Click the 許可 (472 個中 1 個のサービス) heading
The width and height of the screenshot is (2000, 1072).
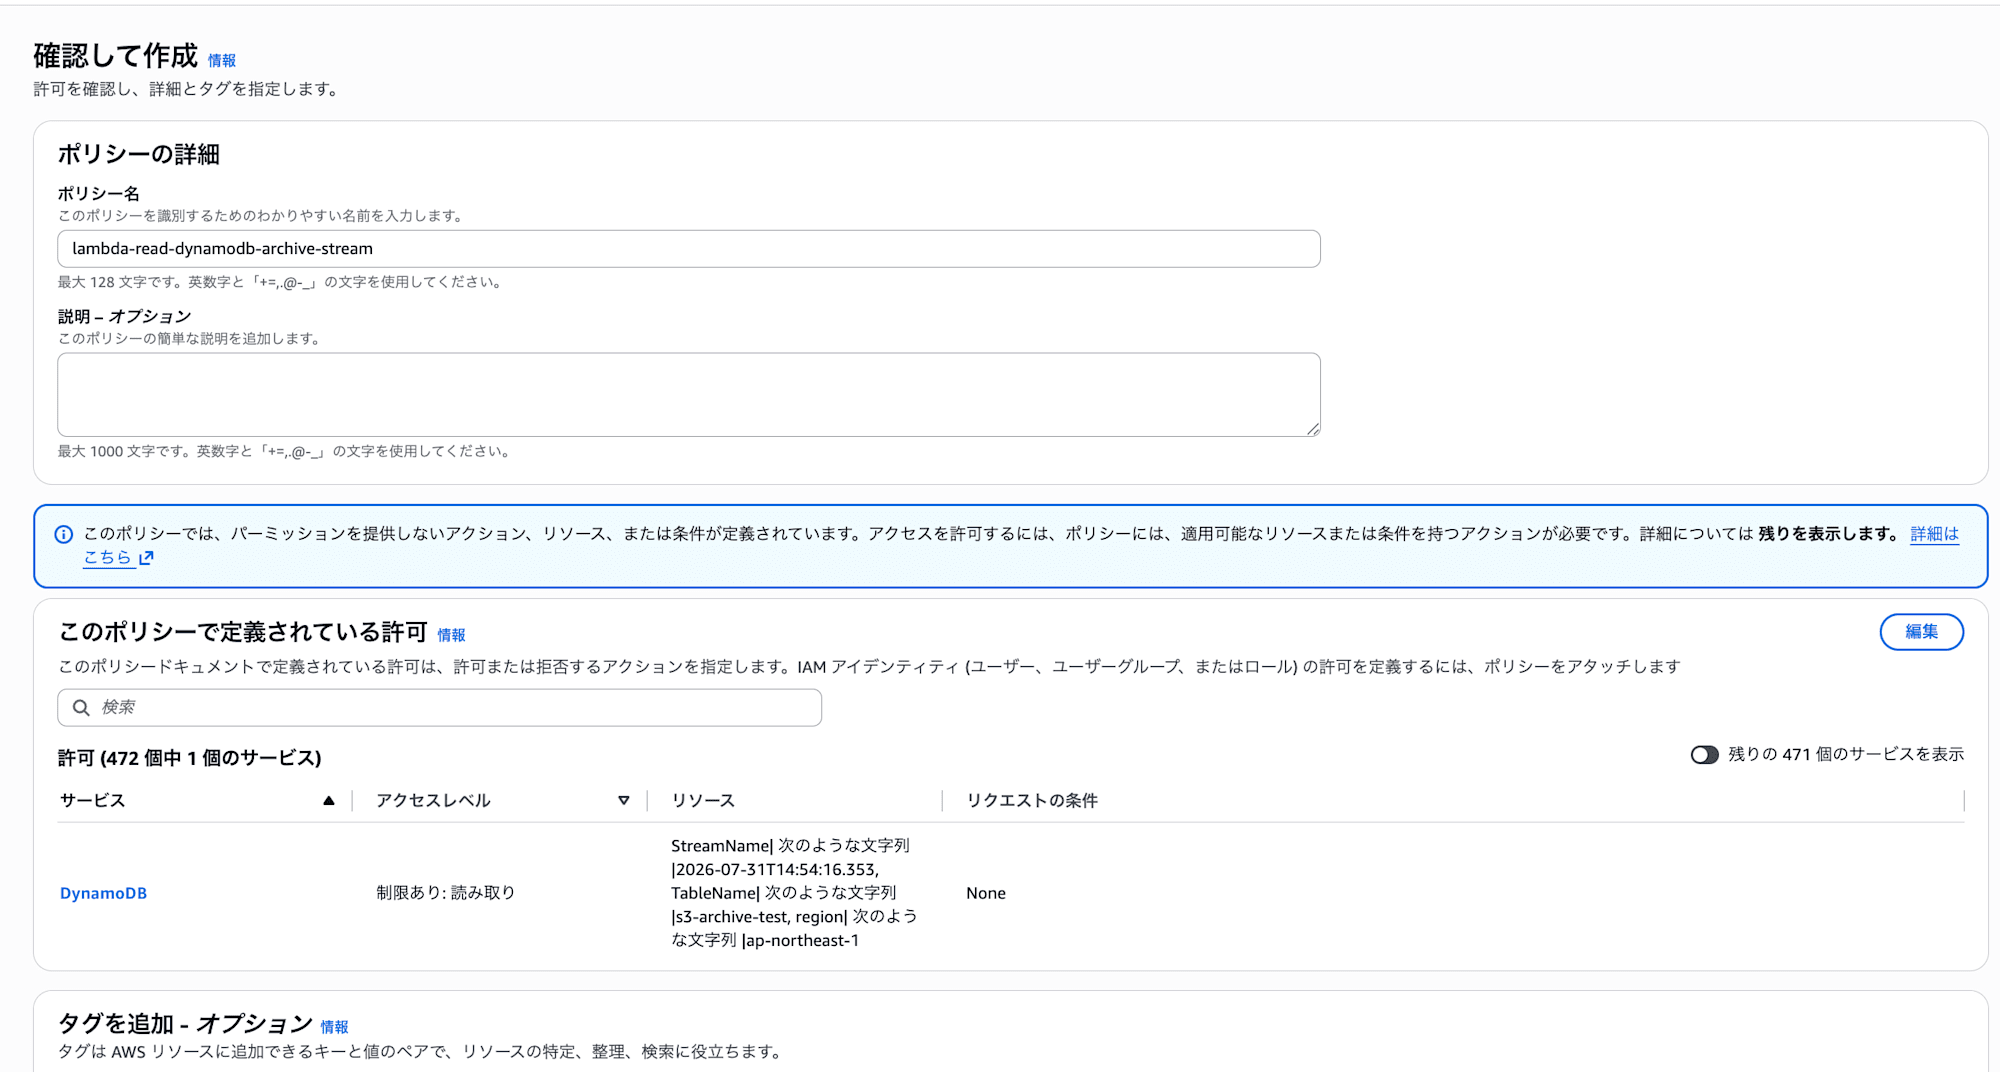click(x=190, y=758)
